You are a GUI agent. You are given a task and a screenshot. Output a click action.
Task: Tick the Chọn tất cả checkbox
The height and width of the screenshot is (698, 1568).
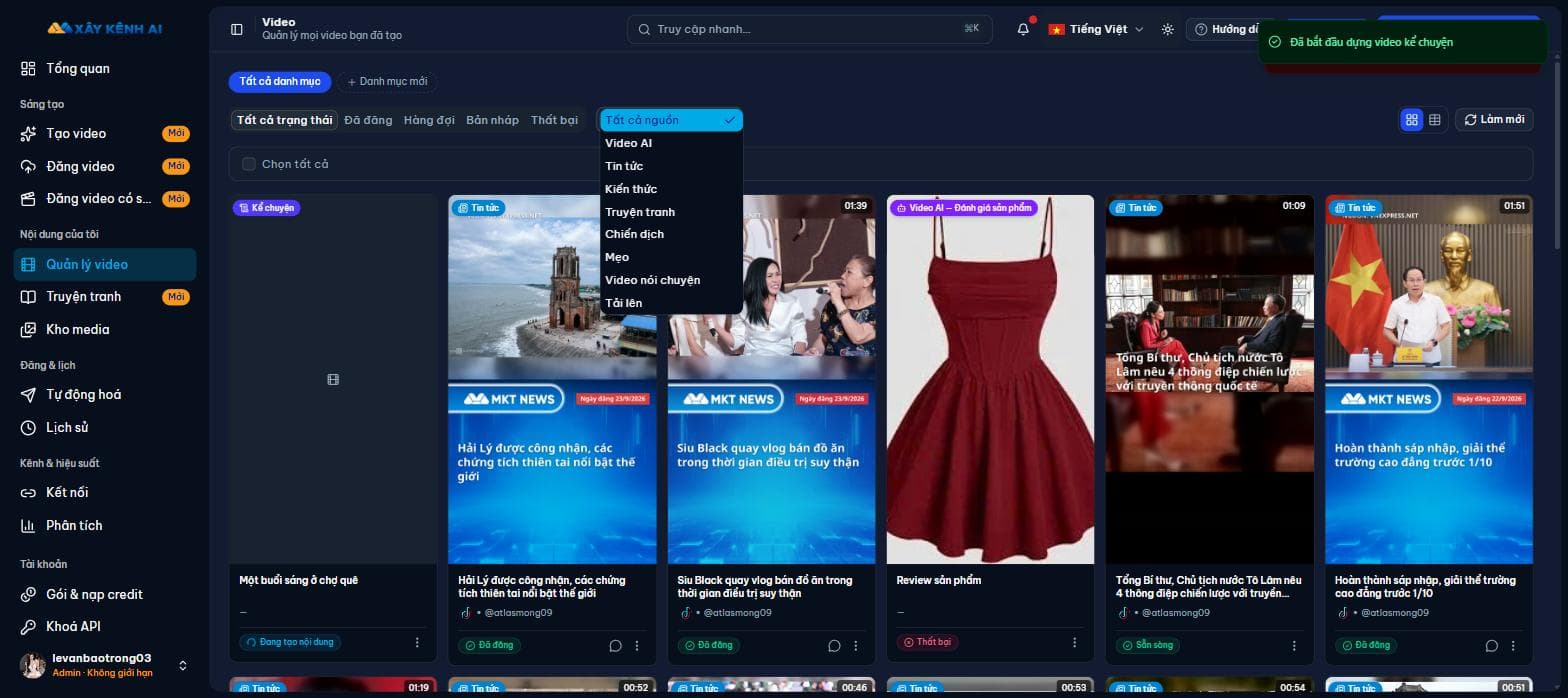(249, 164)
